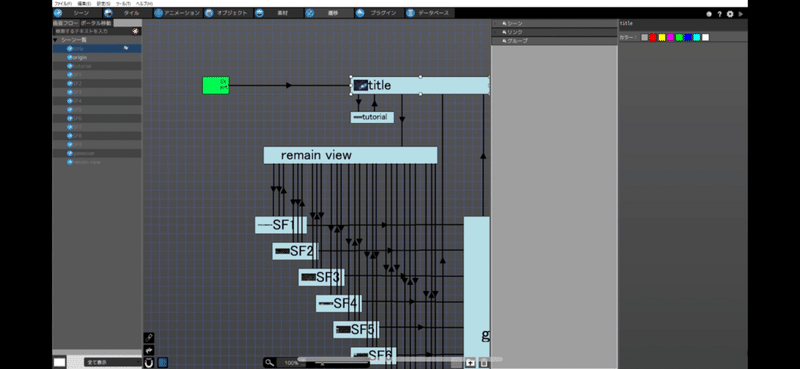Screen dimensions: 800x369
Task: Open the オブジェクト tool tab
Action: (x=228, y=13)
